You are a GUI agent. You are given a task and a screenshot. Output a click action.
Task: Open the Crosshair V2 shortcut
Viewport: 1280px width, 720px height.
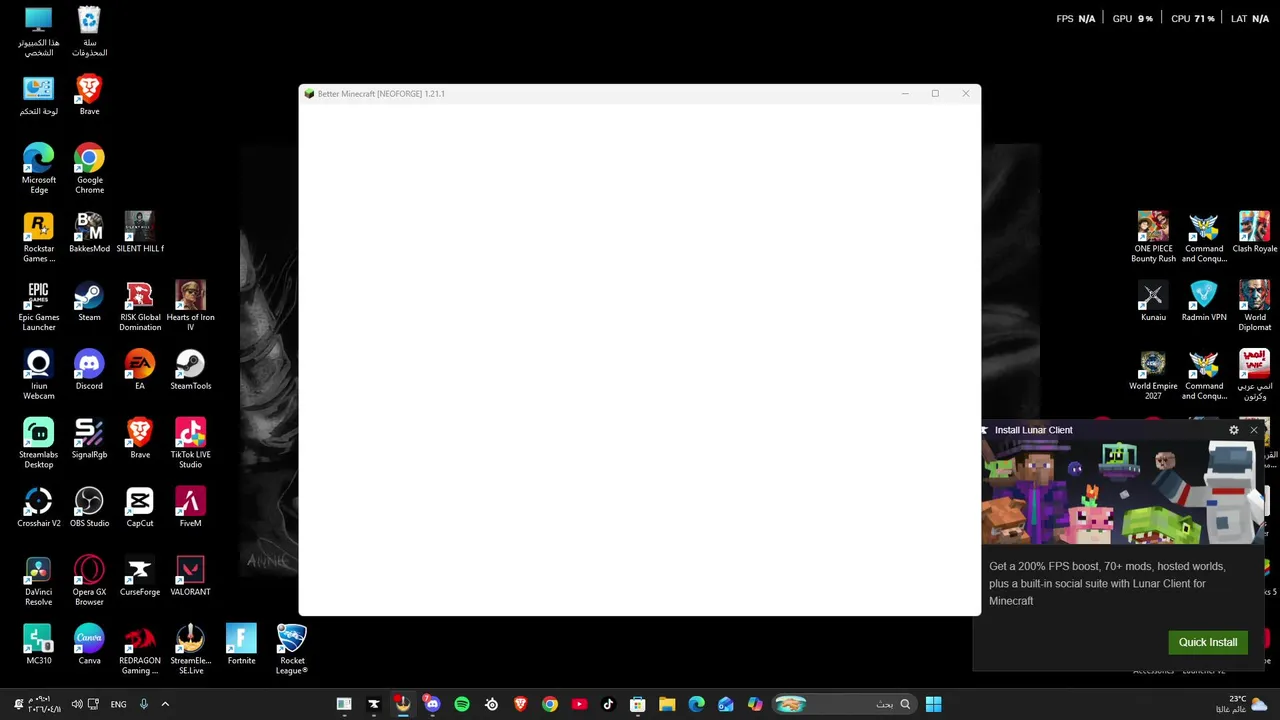(39, 507)
